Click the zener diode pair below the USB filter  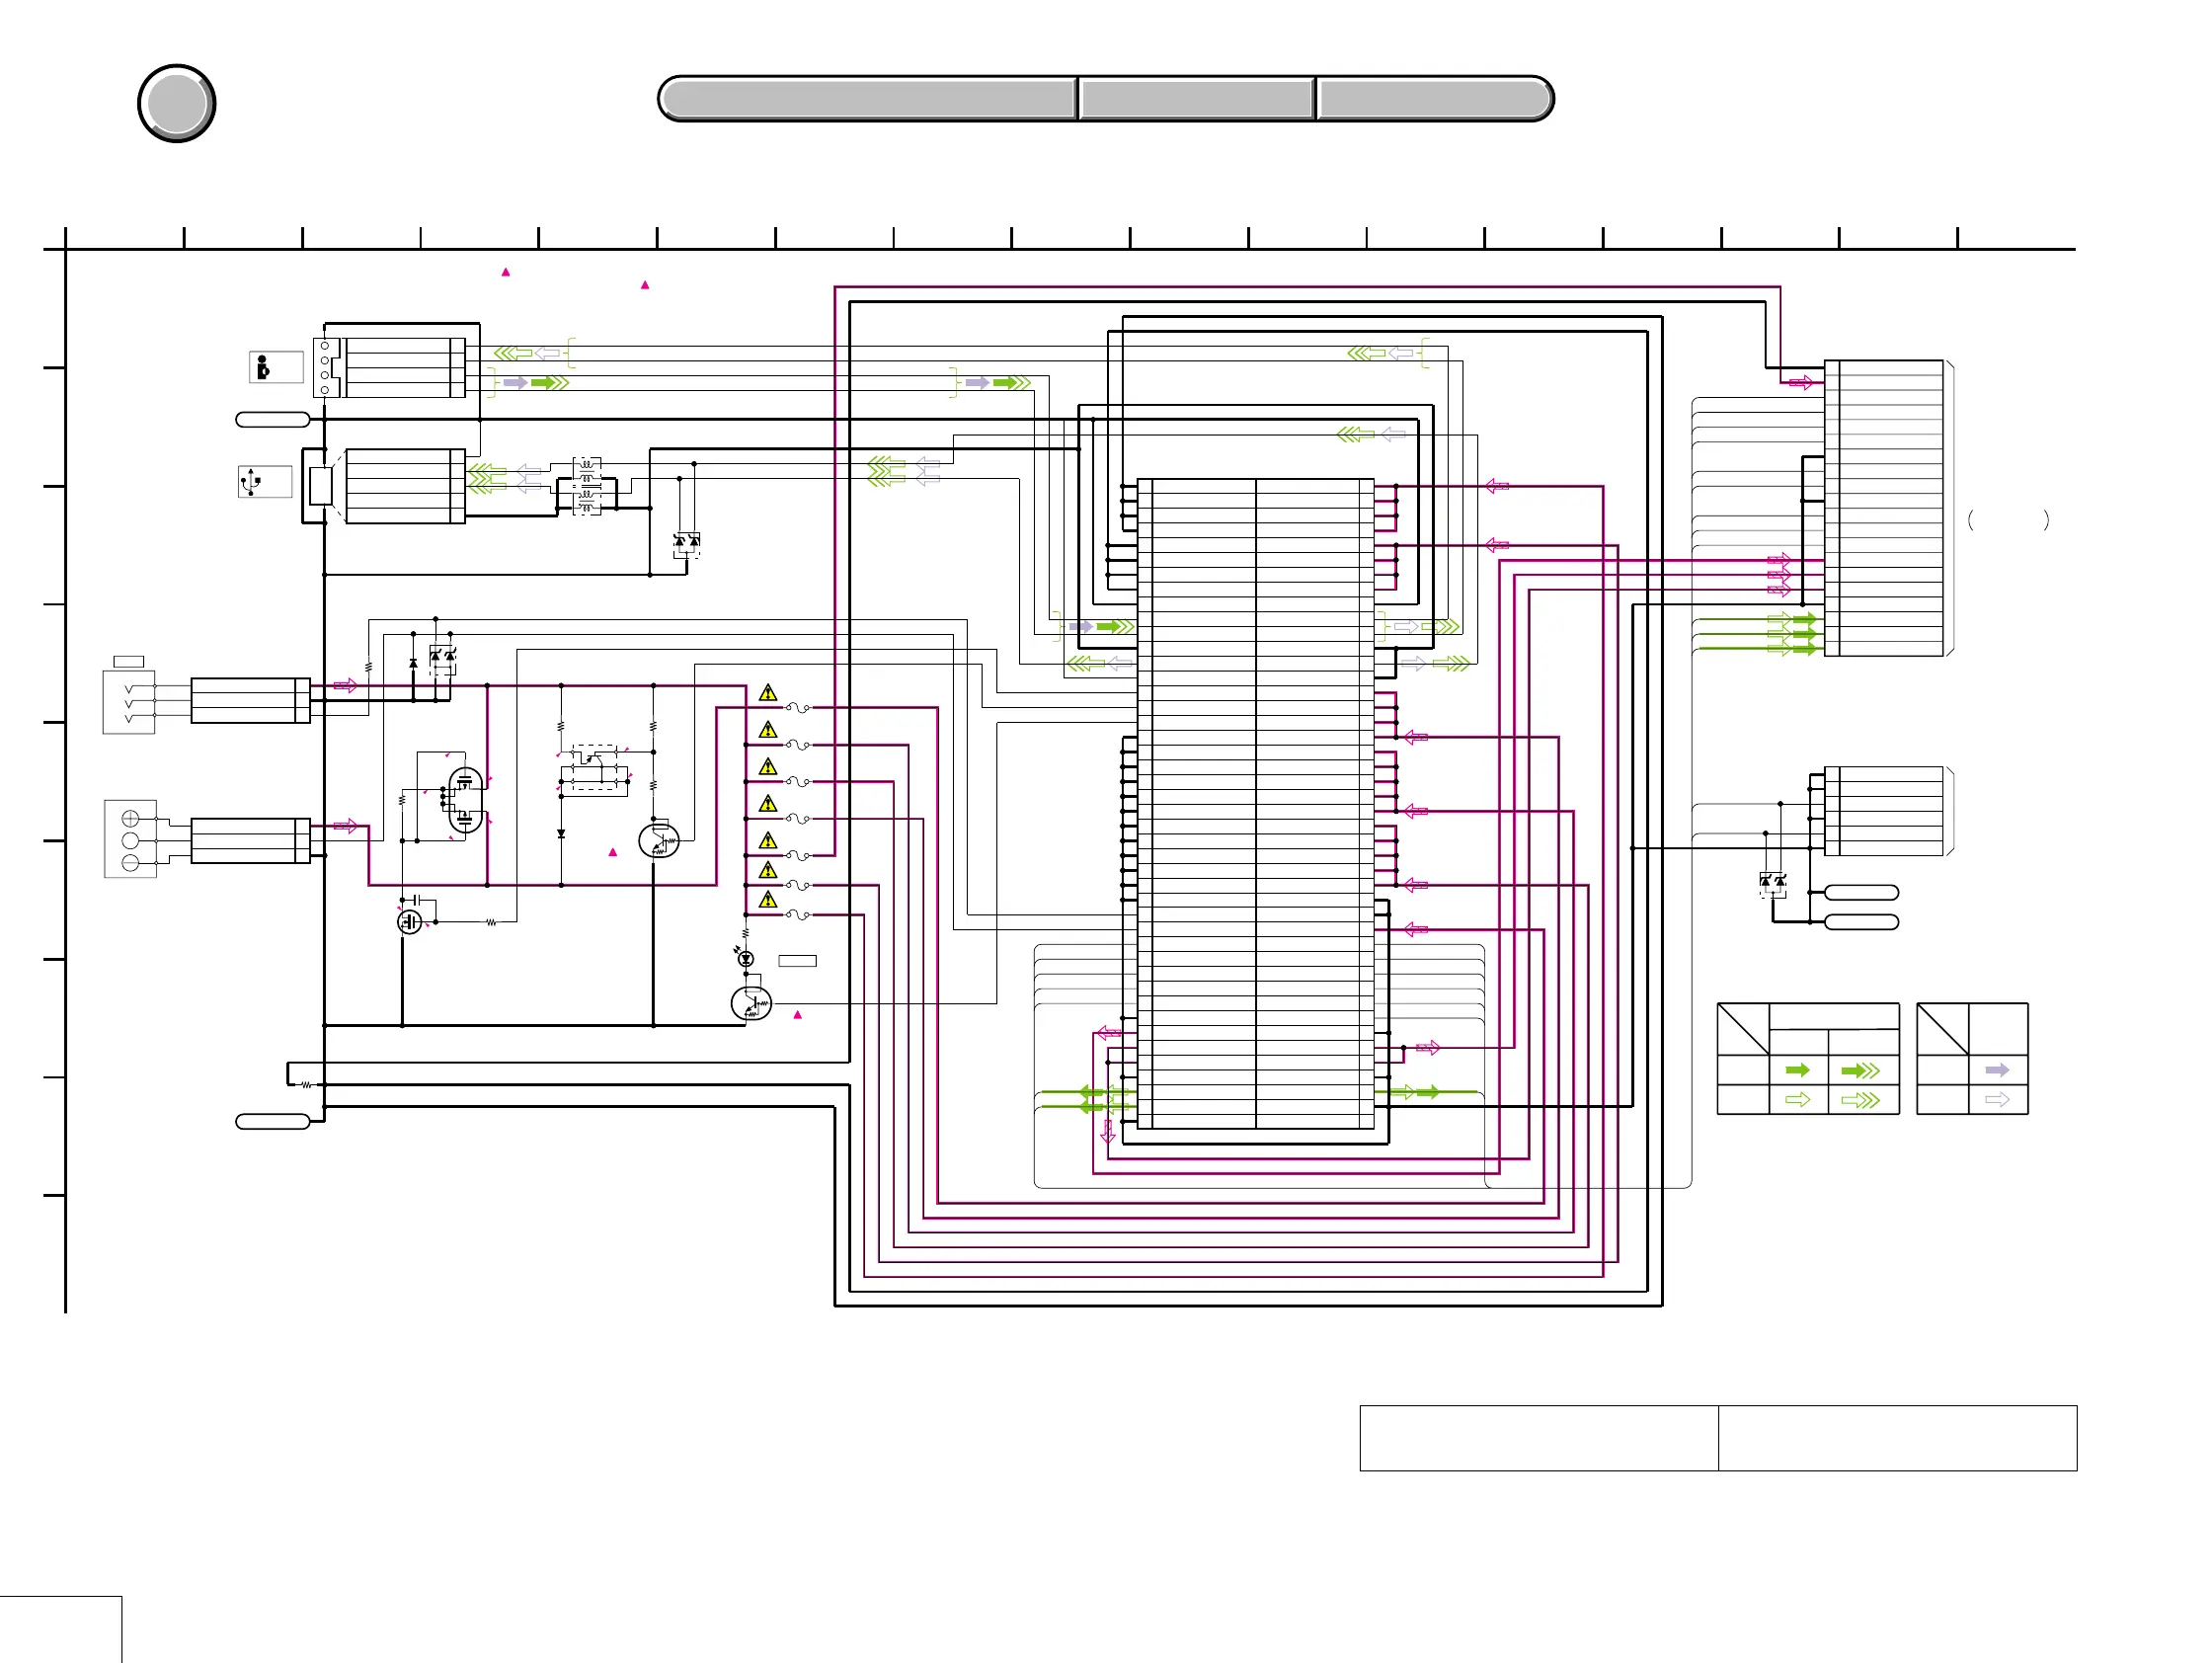pos(687,545)
